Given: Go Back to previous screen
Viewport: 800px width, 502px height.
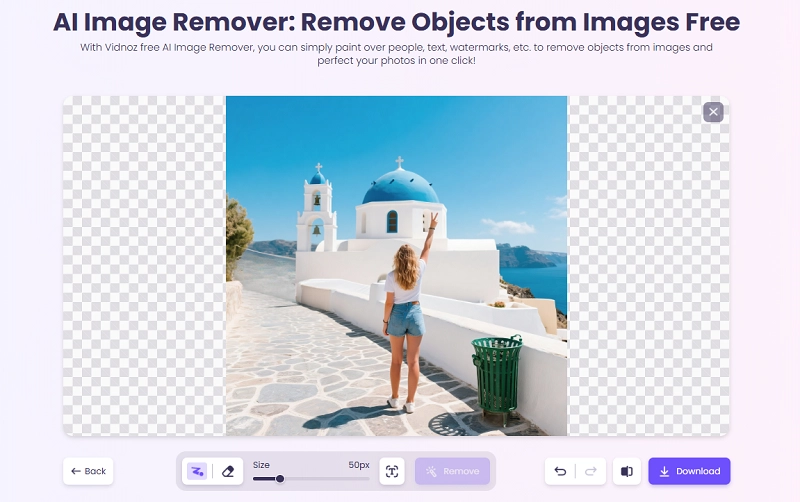Looking at the screenshot, I should [x=88, y=471].
